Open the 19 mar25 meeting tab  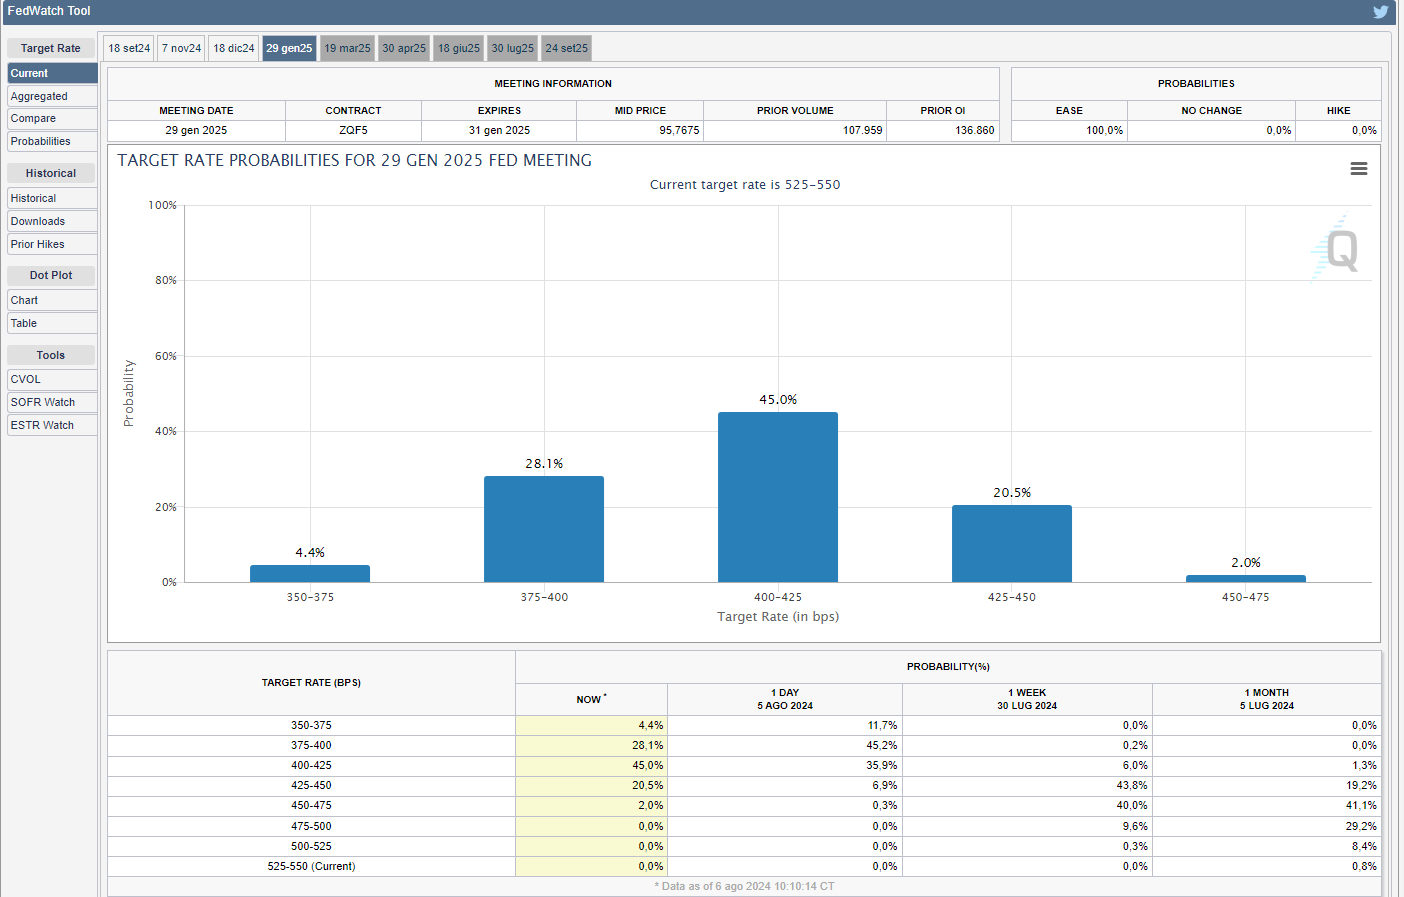[347, 48]
